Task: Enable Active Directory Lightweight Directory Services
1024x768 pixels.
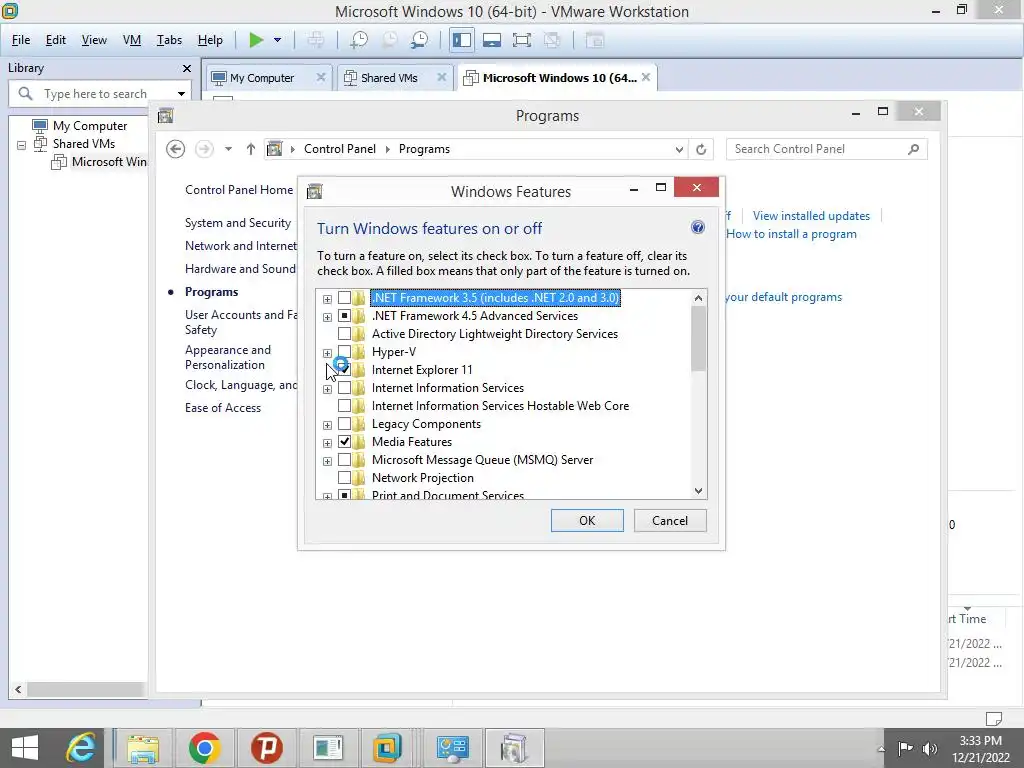Action: click(x=344, y=334)
